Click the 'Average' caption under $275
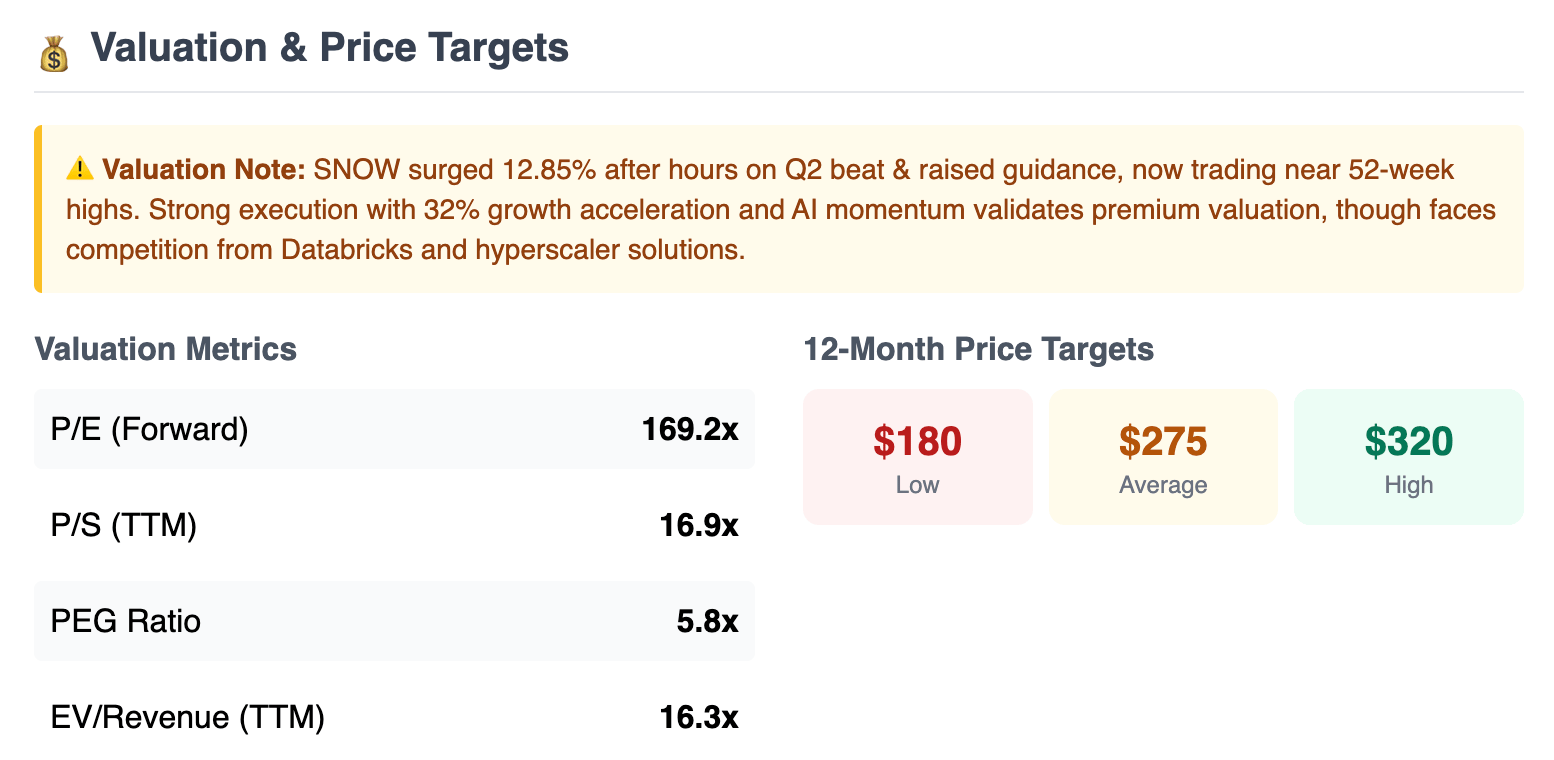This screenshot has width=1554, height=760. [1163, 485]
